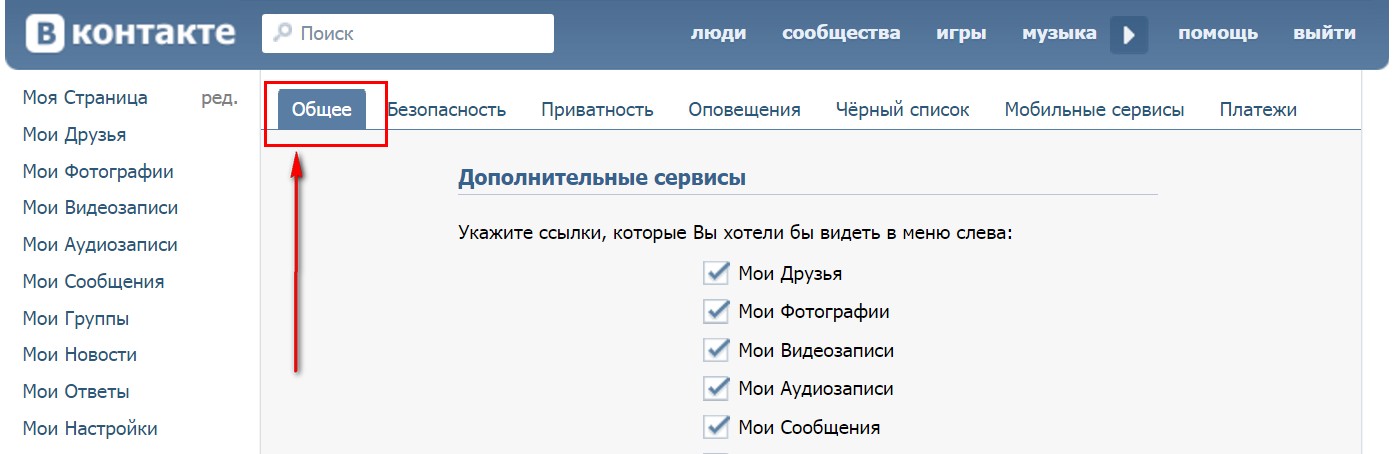Open Мои Настройки in left menu
The image size is (1400, 454).
pyautogui.click(x=90, y=429)
